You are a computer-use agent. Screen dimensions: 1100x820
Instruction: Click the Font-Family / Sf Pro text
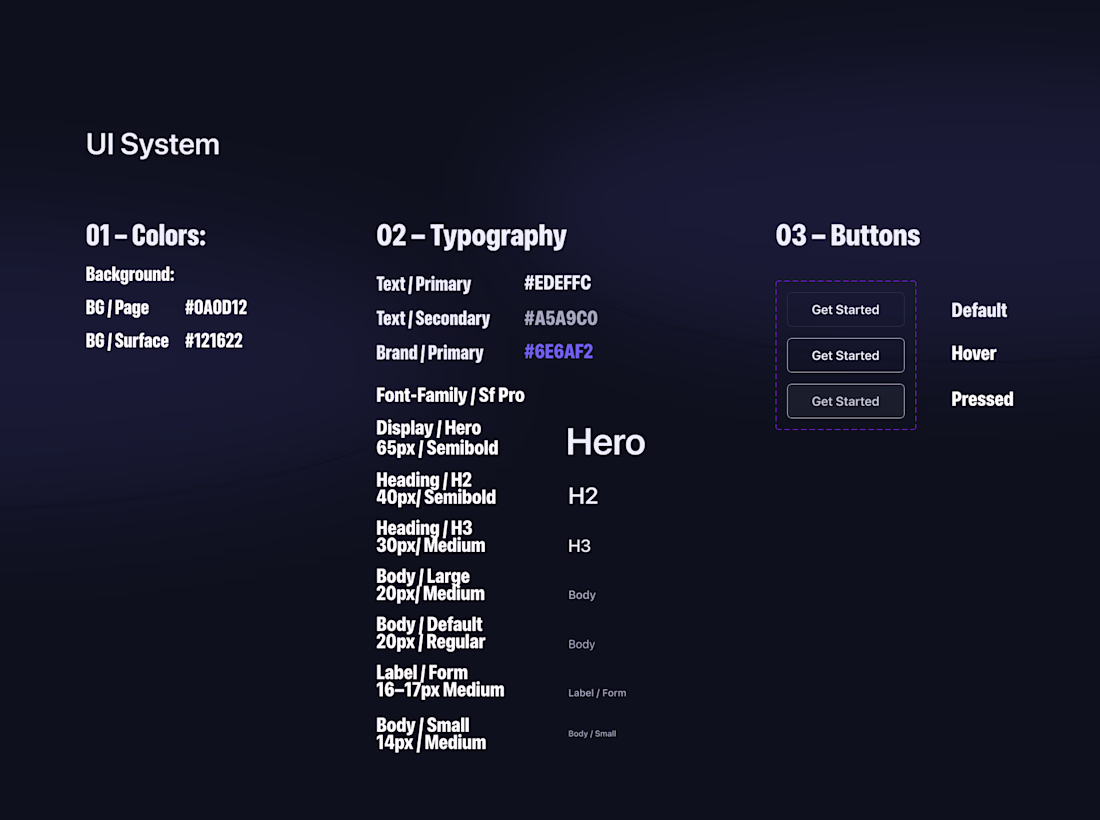click(450, 395)
